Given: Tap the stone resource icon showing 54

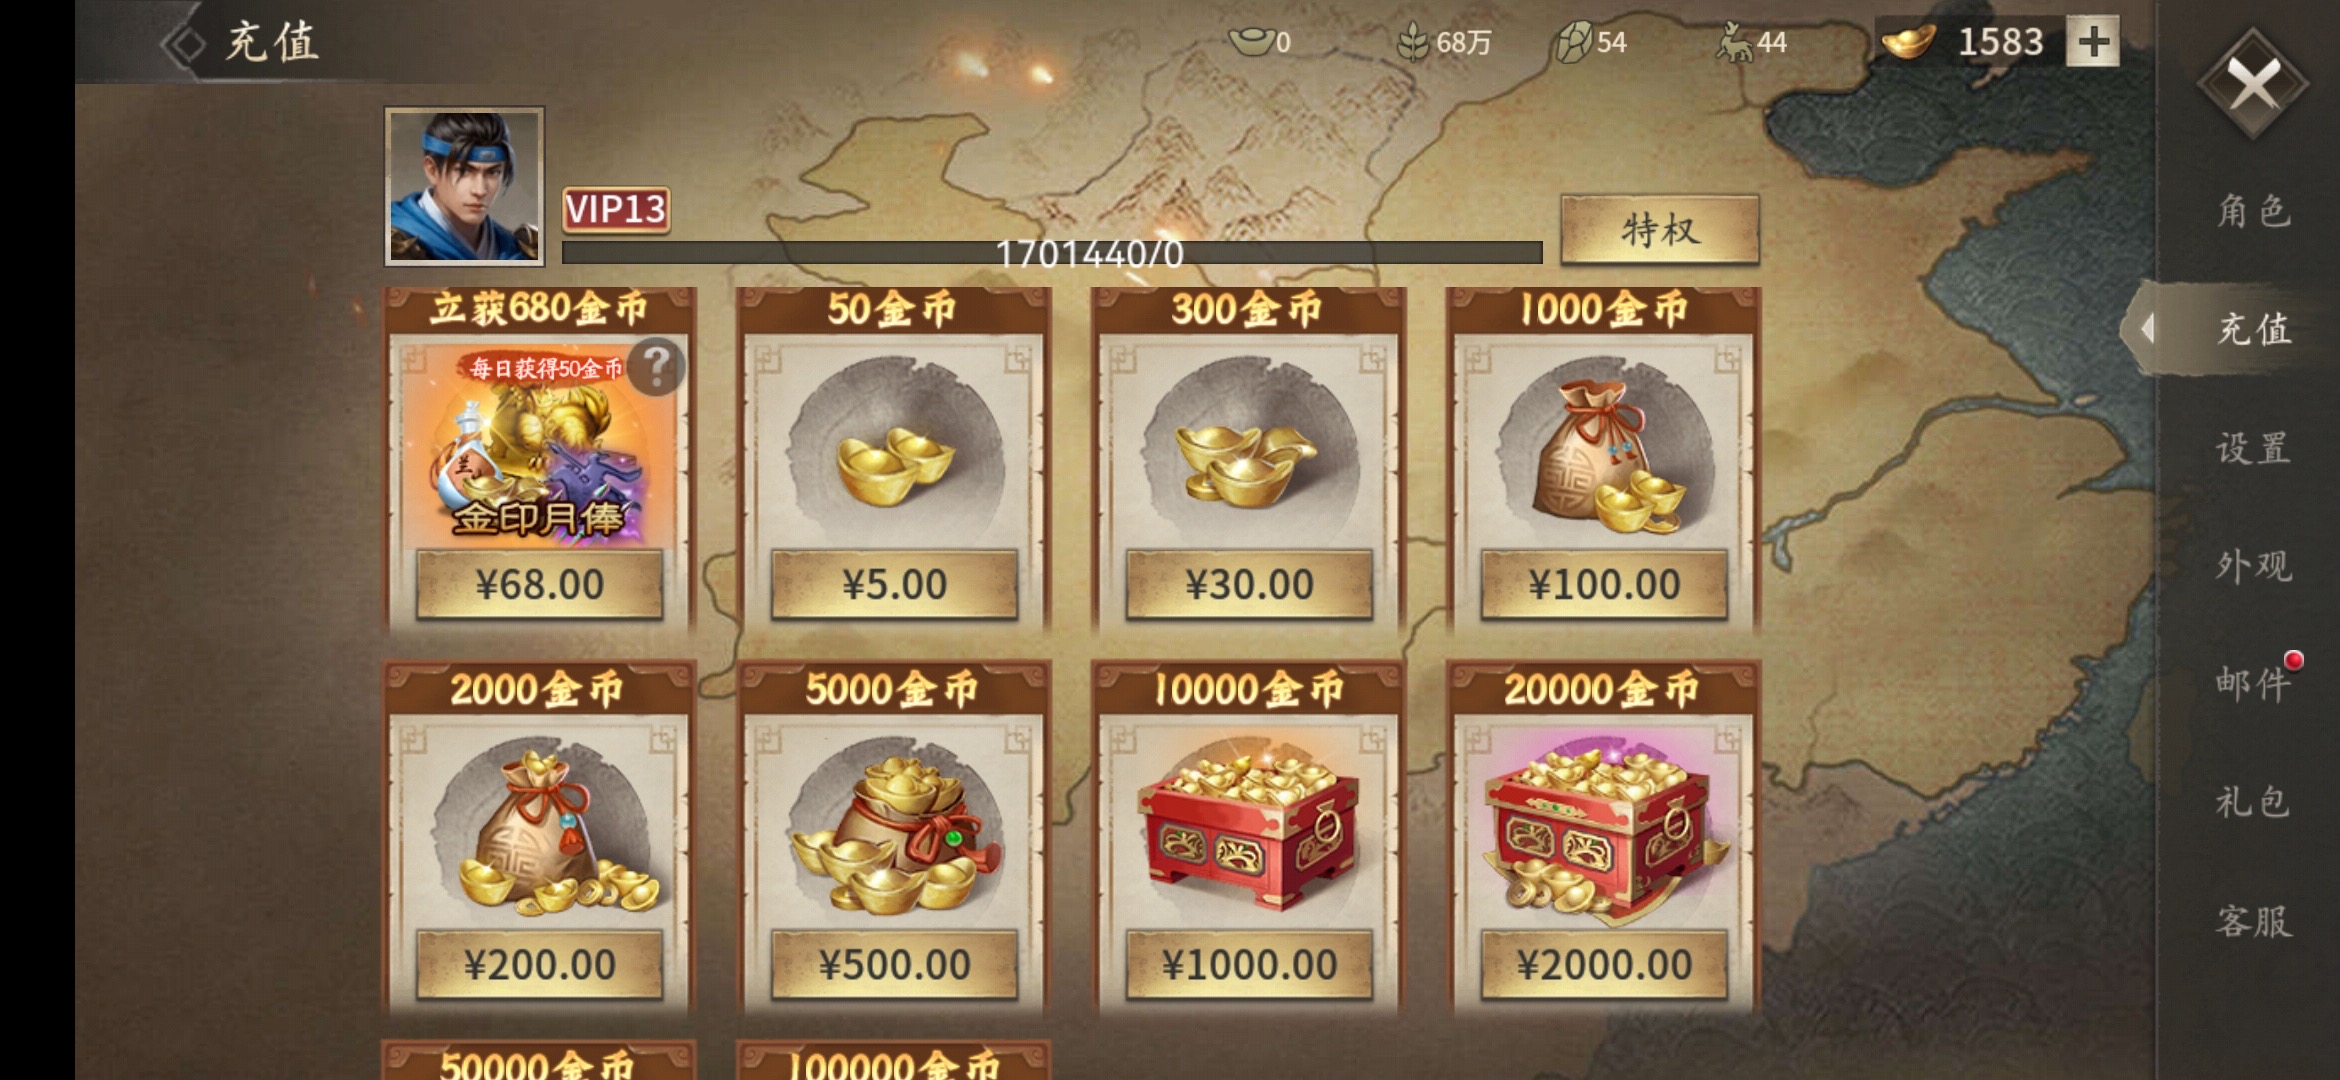Looking at the screenshot, I should (x=1574, y=42).
